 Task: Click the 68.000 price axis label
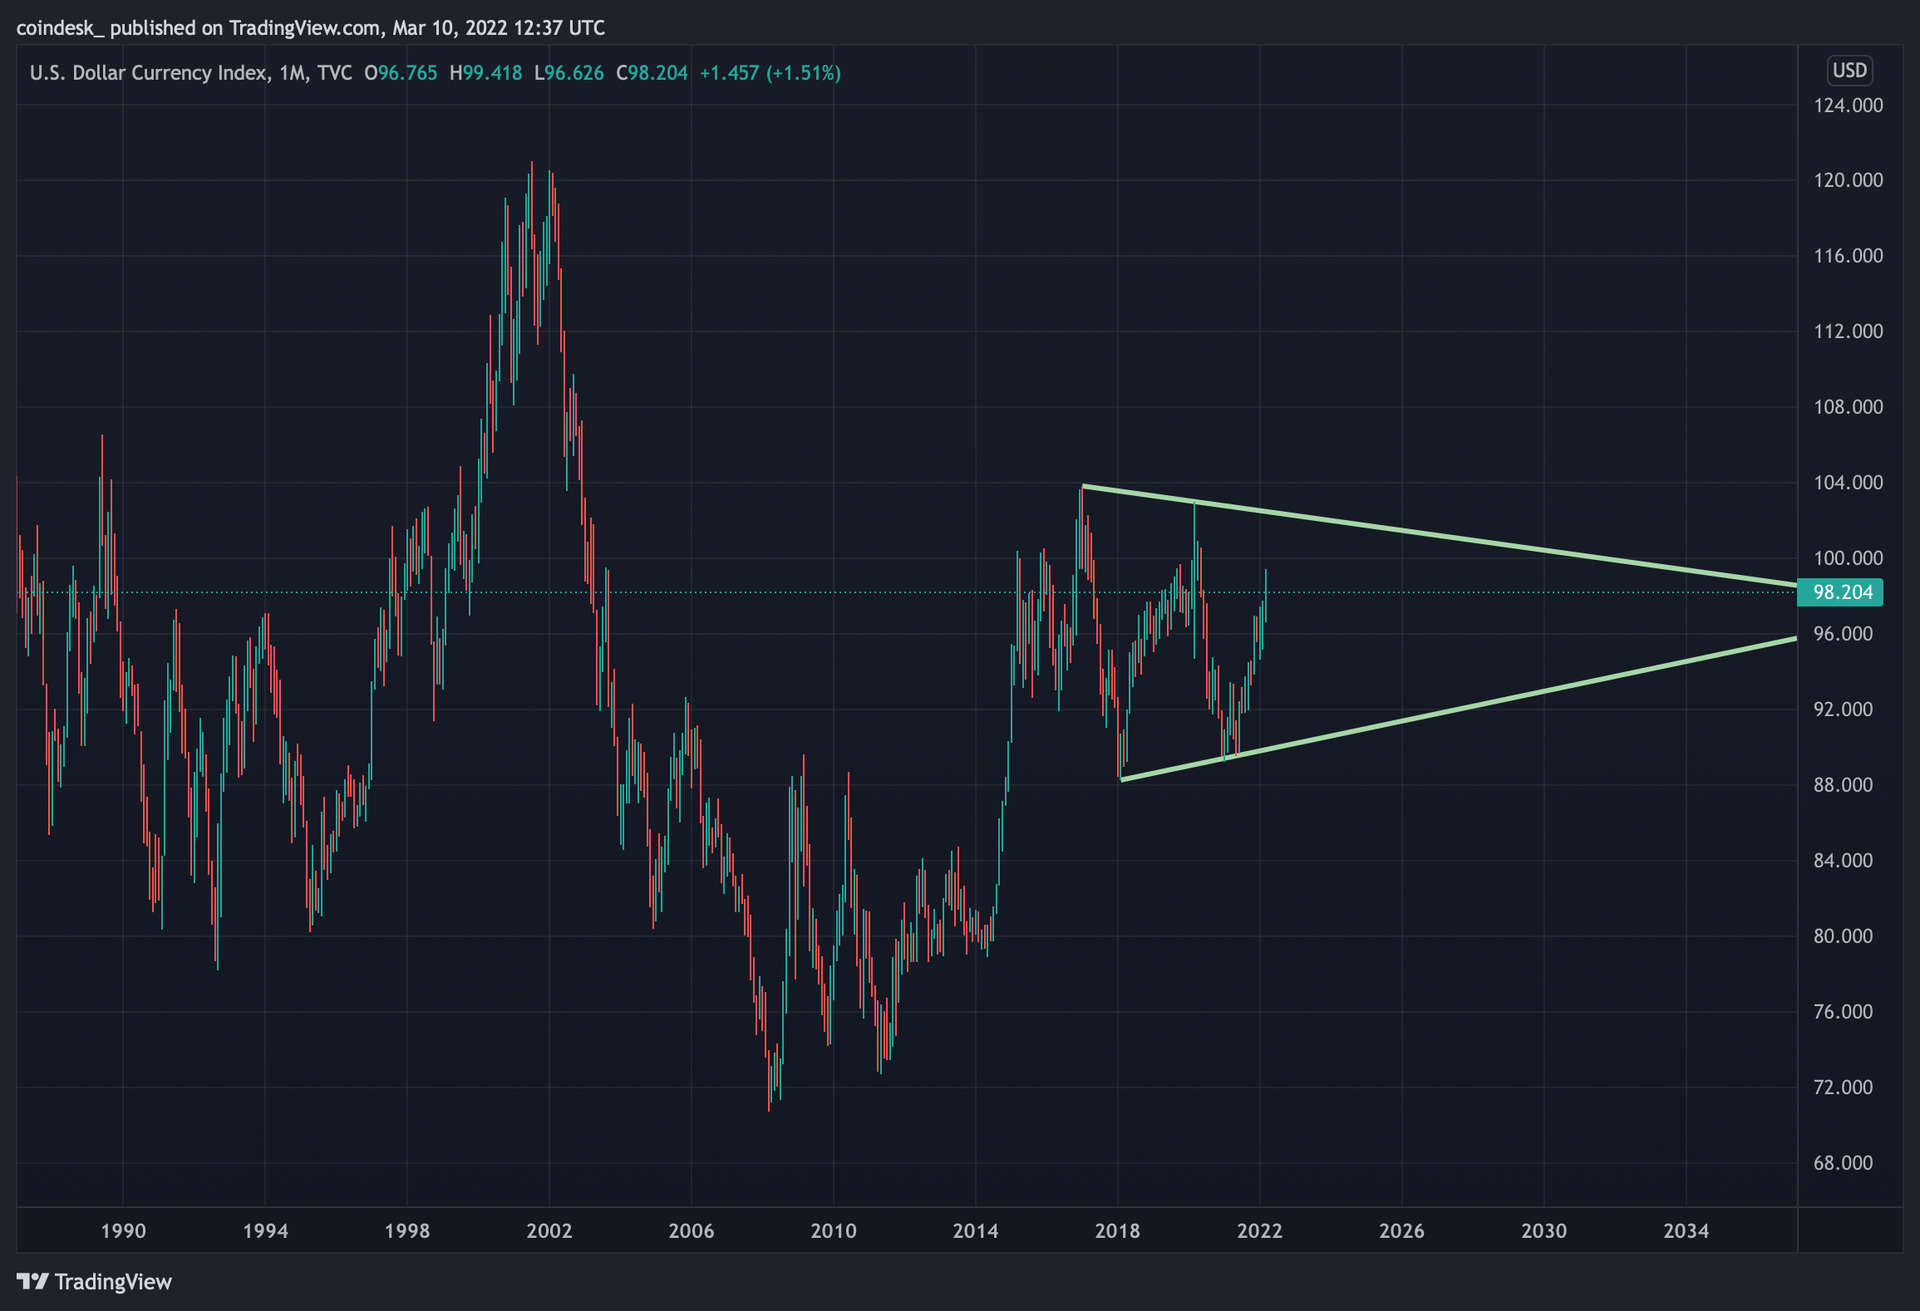click(1843, 1163)
